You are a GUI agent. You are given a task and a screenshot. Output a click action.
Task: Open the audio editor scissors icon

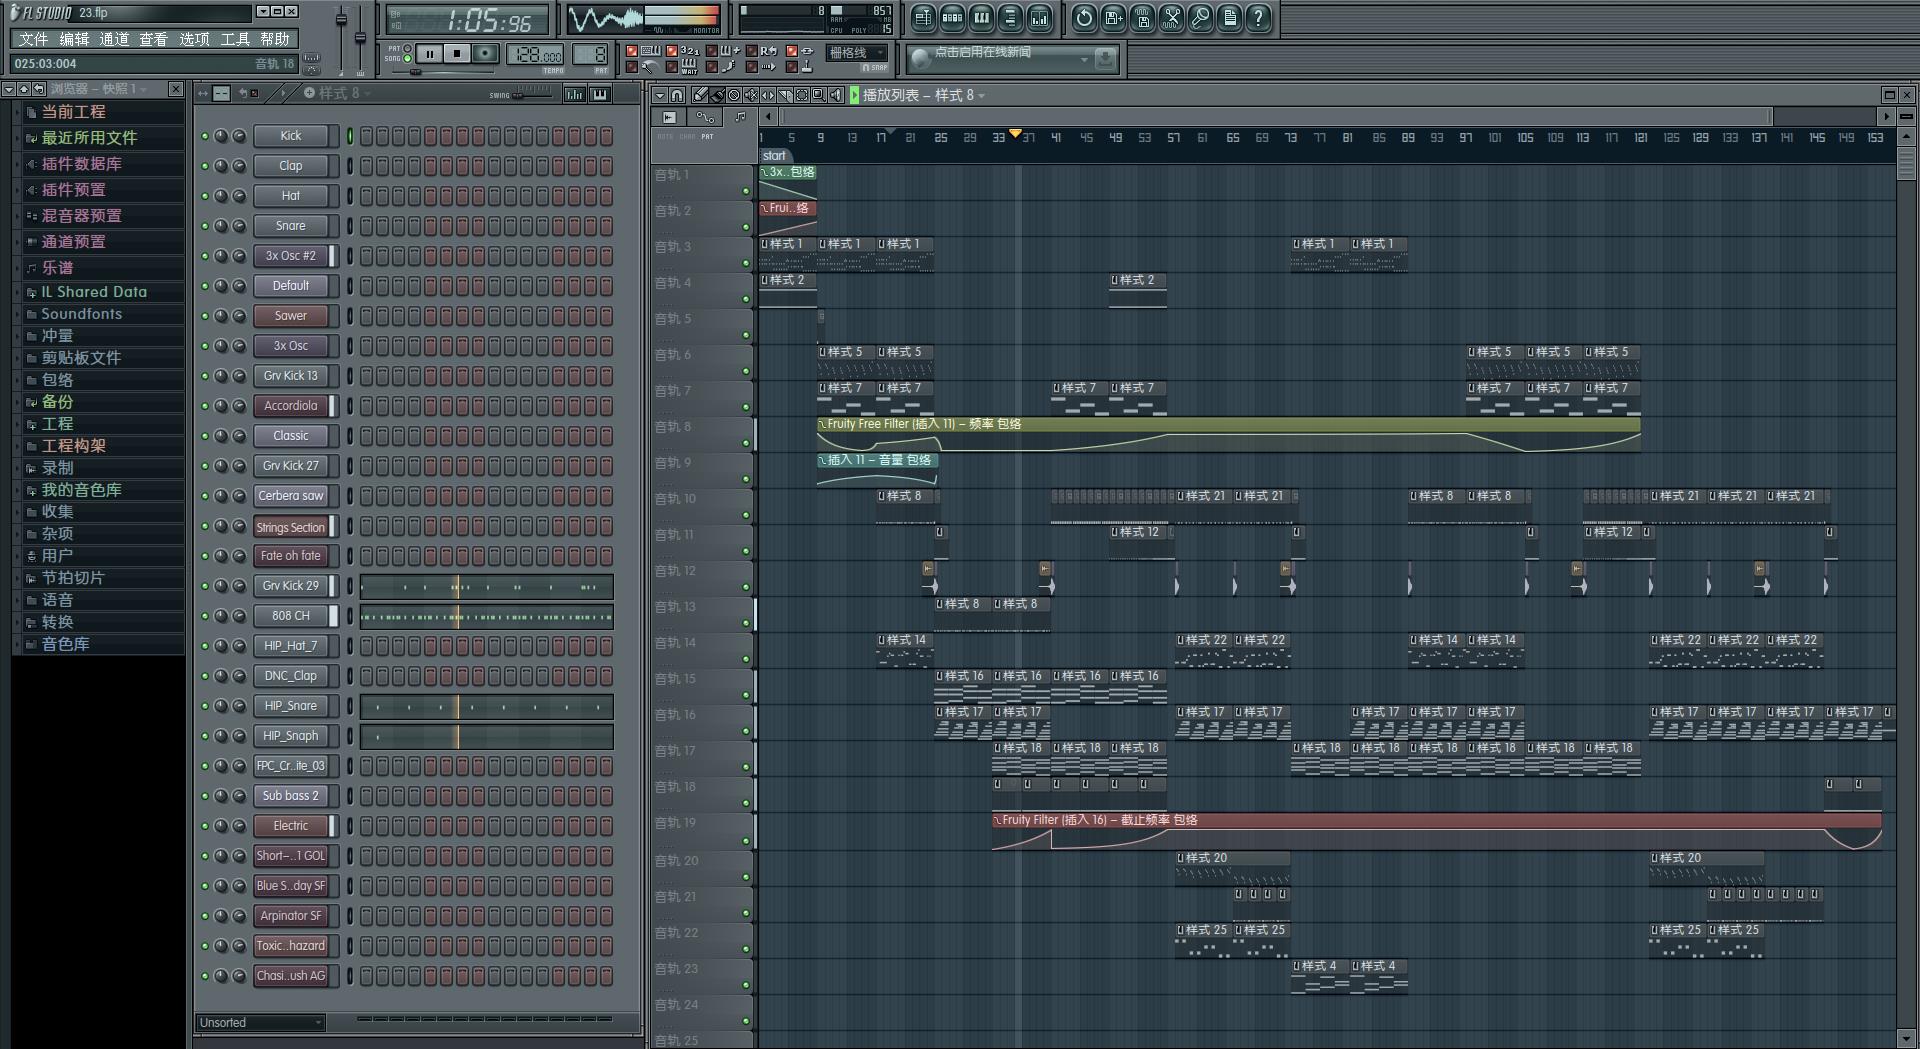(x=1171, y=17)
